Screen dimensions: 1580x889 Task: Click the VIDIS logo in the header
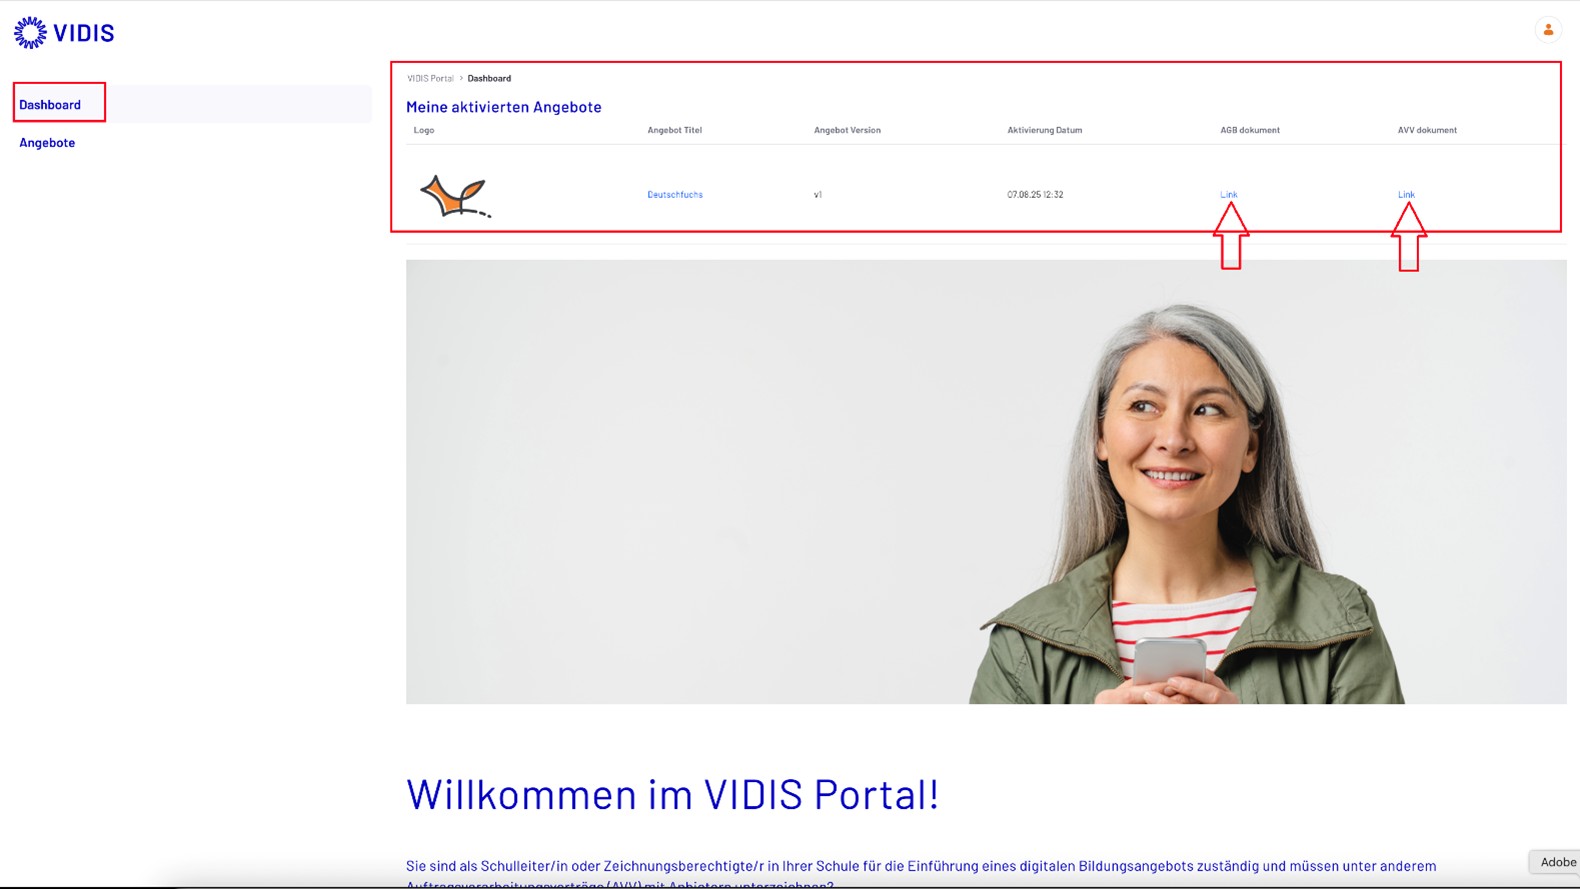(x=64, y=32)
